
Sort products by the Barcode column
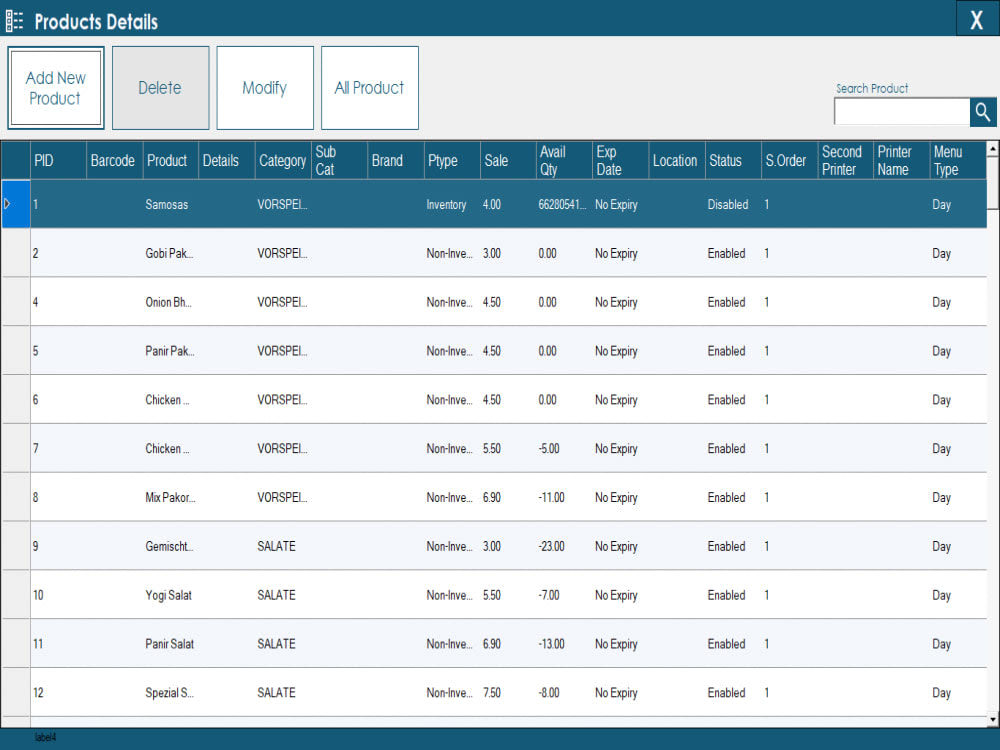(x=113, y=160)
